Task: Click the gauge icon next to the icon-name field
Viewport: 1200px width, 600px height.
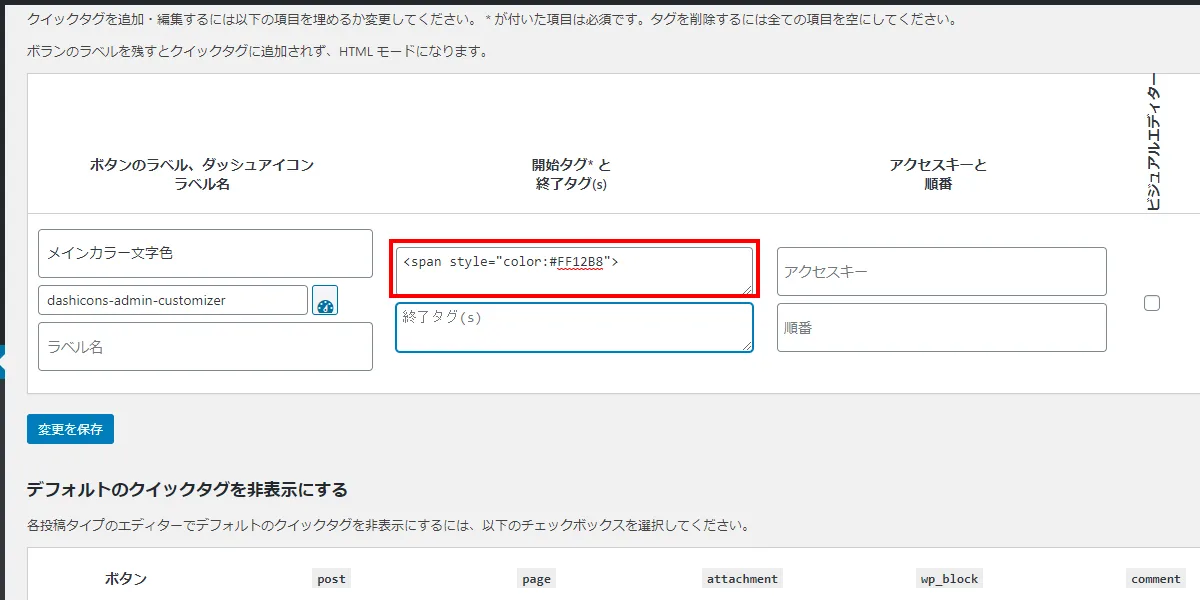Action: click(324, 300)
